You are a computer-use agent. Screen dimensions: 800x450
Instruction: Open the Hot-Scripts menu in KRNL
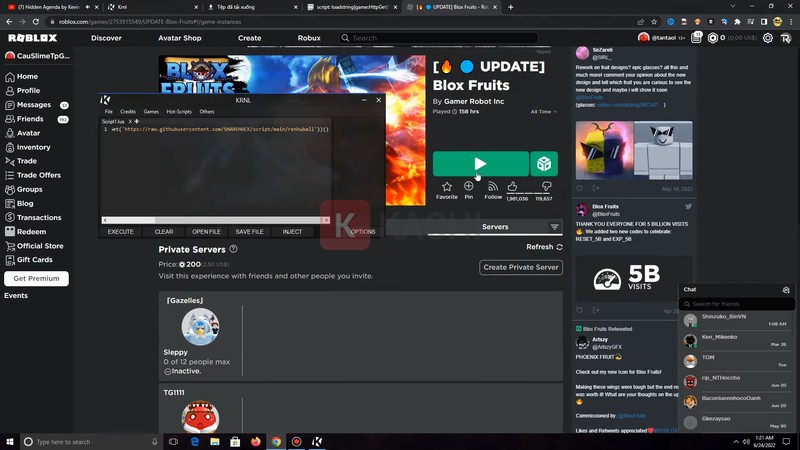click(x=179, y=112)
